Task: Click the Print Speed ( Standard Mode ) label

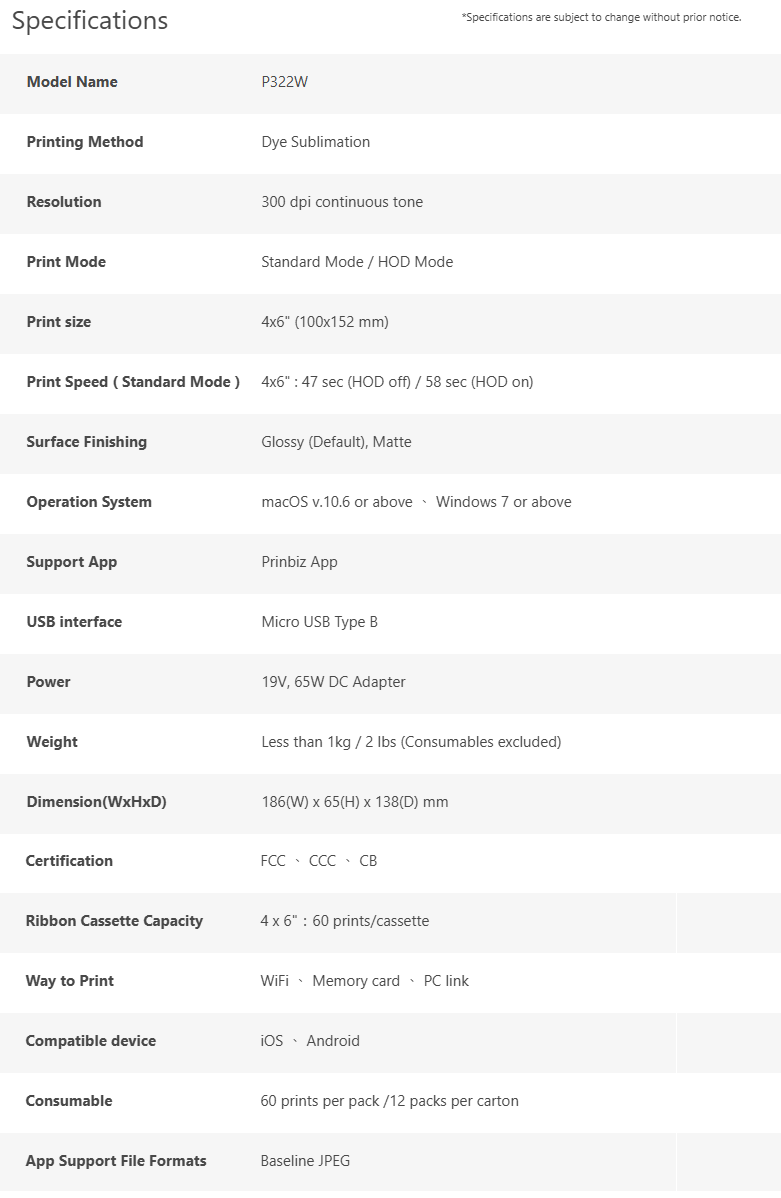Action: 133,382
